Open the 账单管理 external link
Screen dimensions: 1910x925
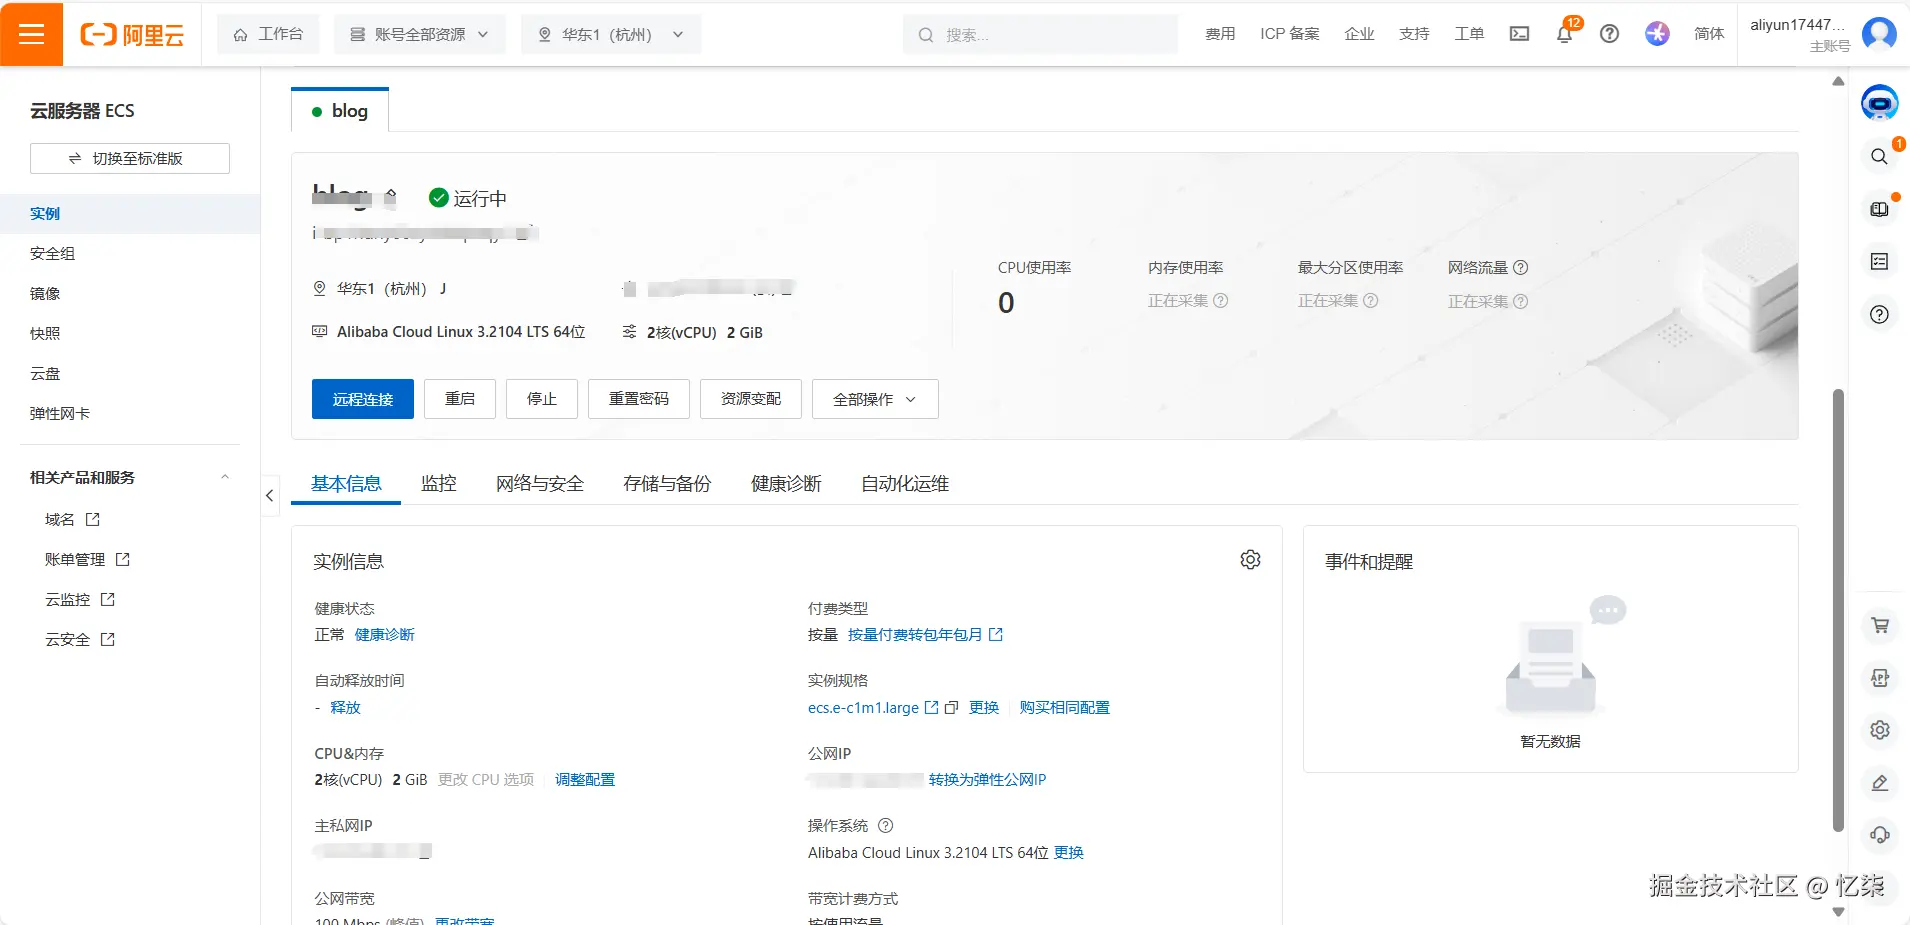(x=87, y=560)
